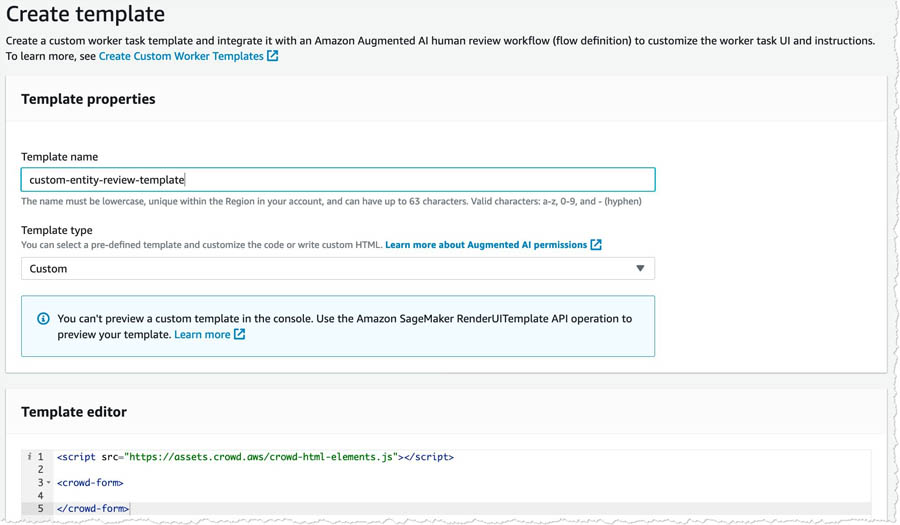Viewport: 900px width, 525px height.
Task: Select line number 4 in editor gutter
Action: [40, 495]
